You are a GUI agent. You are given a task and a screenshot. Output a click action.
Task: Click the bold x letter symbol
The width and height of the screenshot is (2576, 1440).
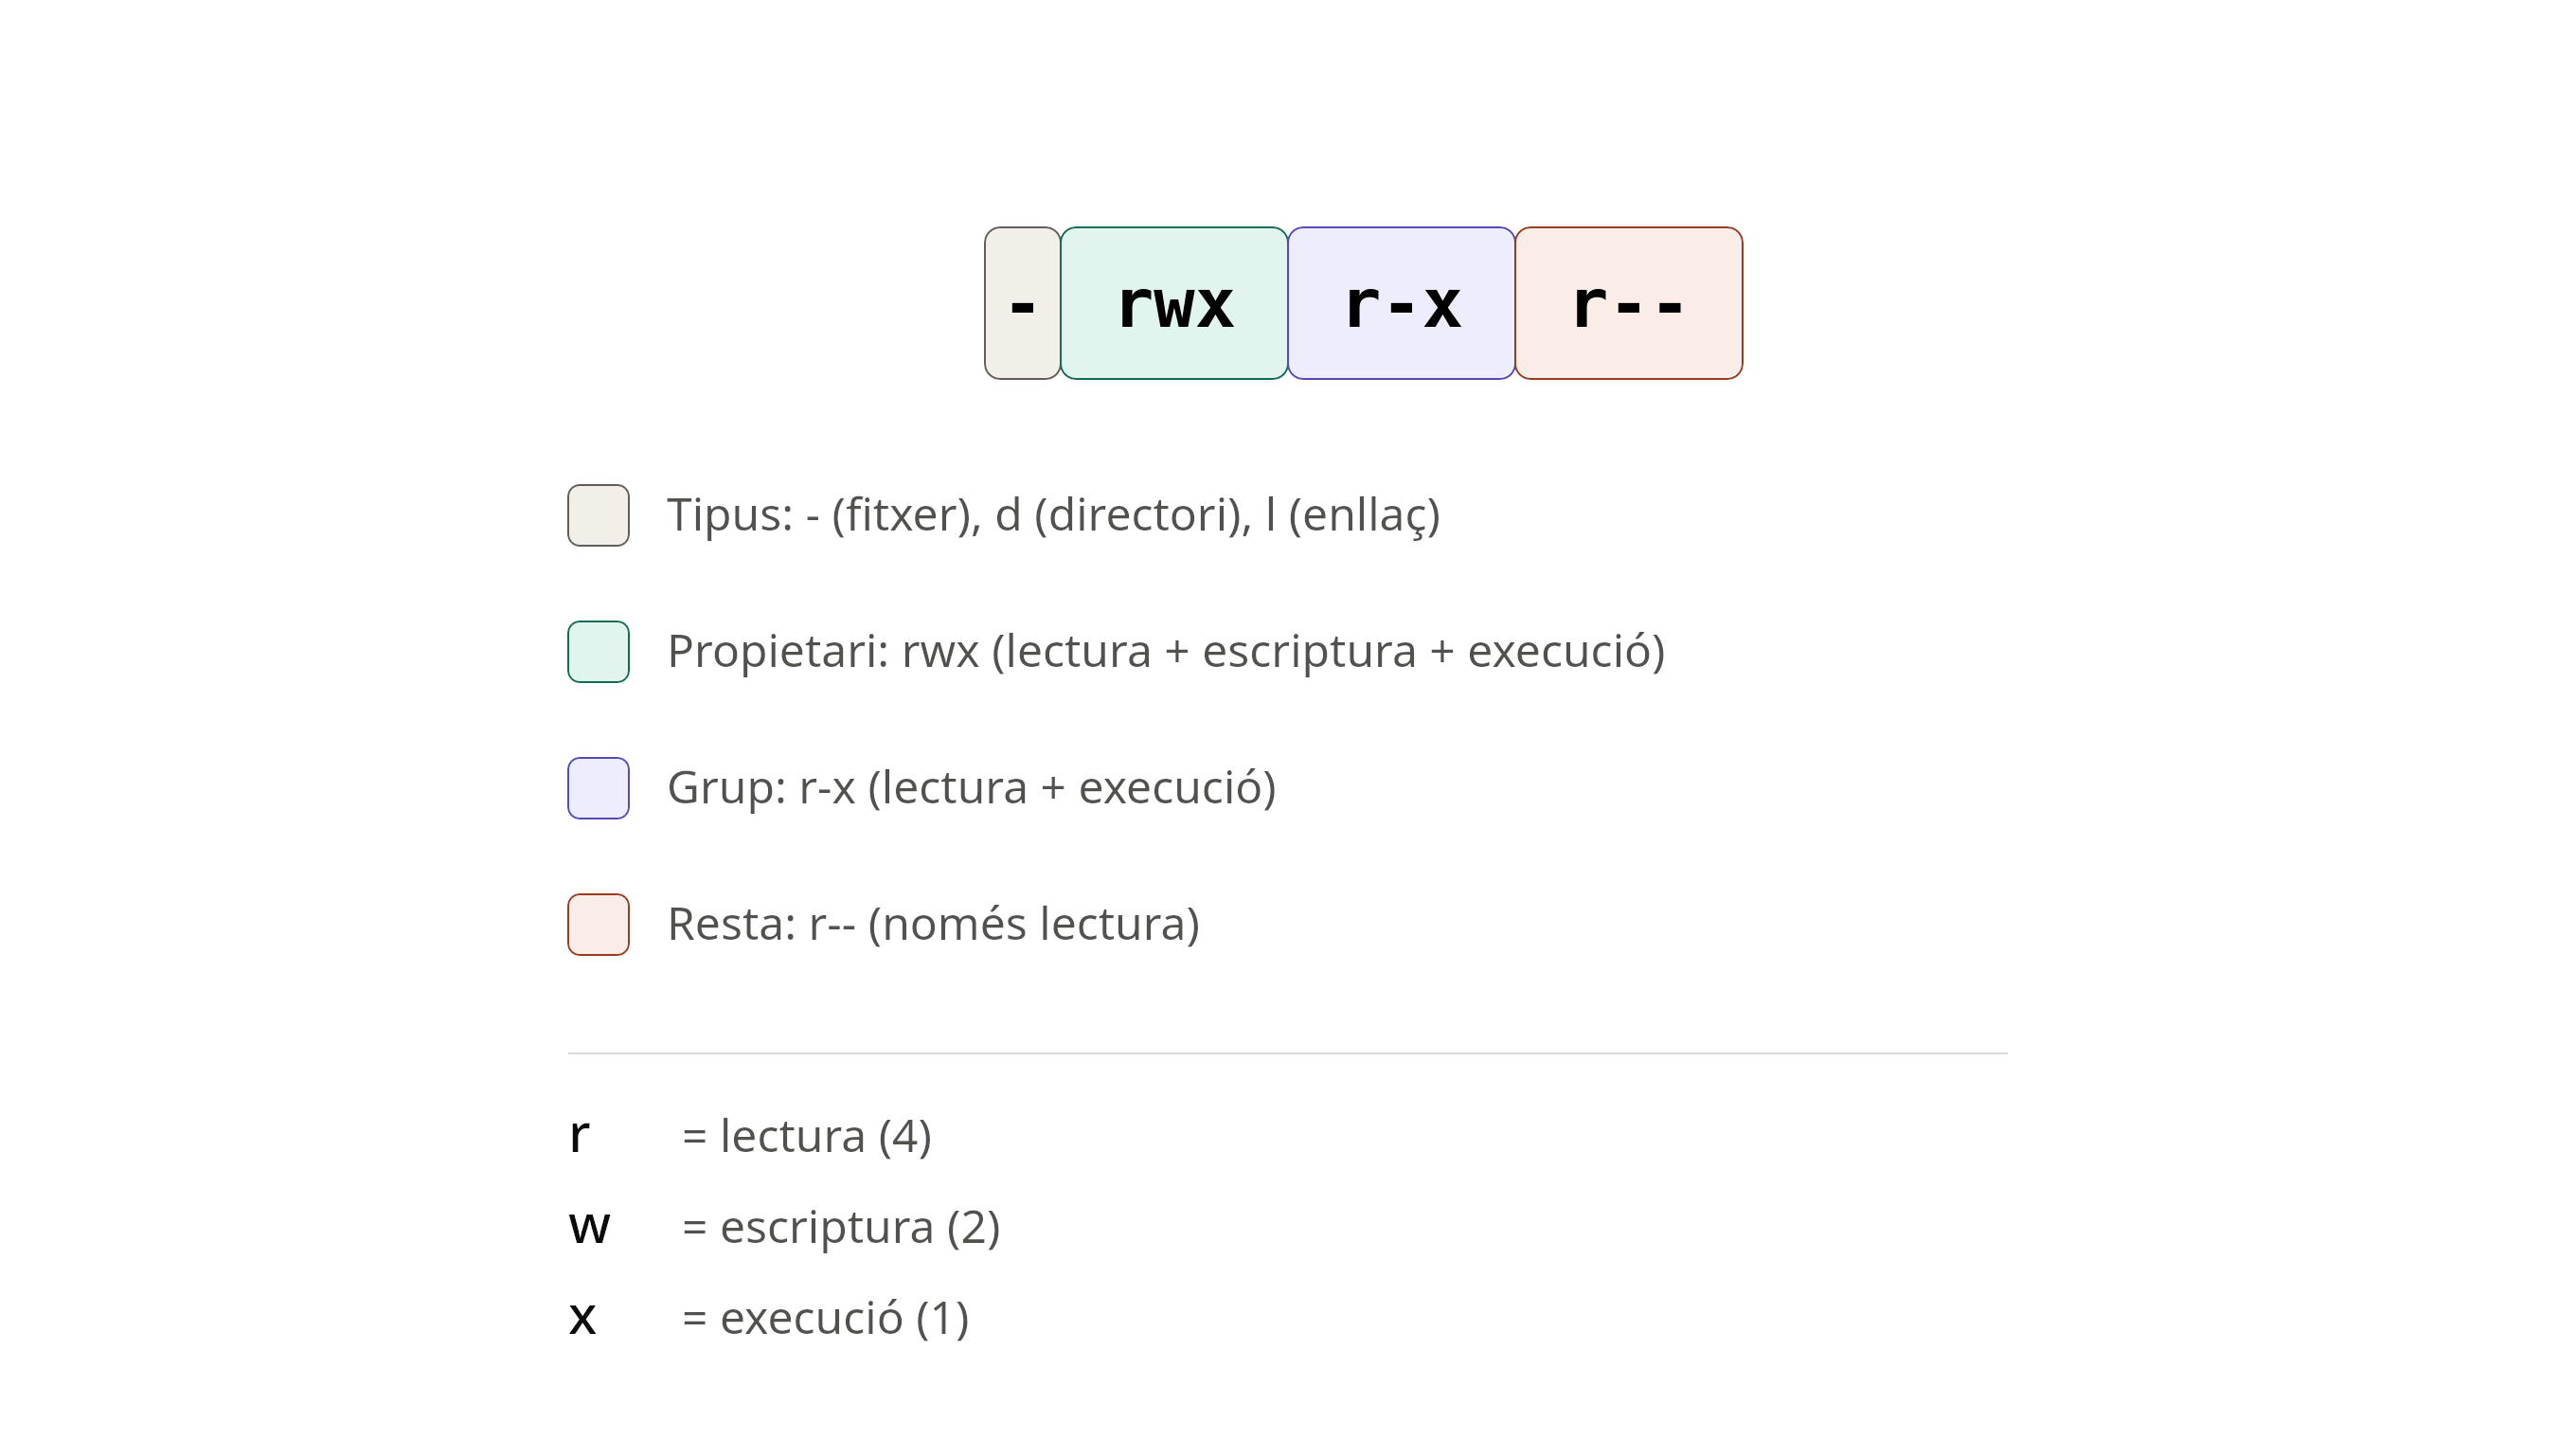(x=582, y=1318)
